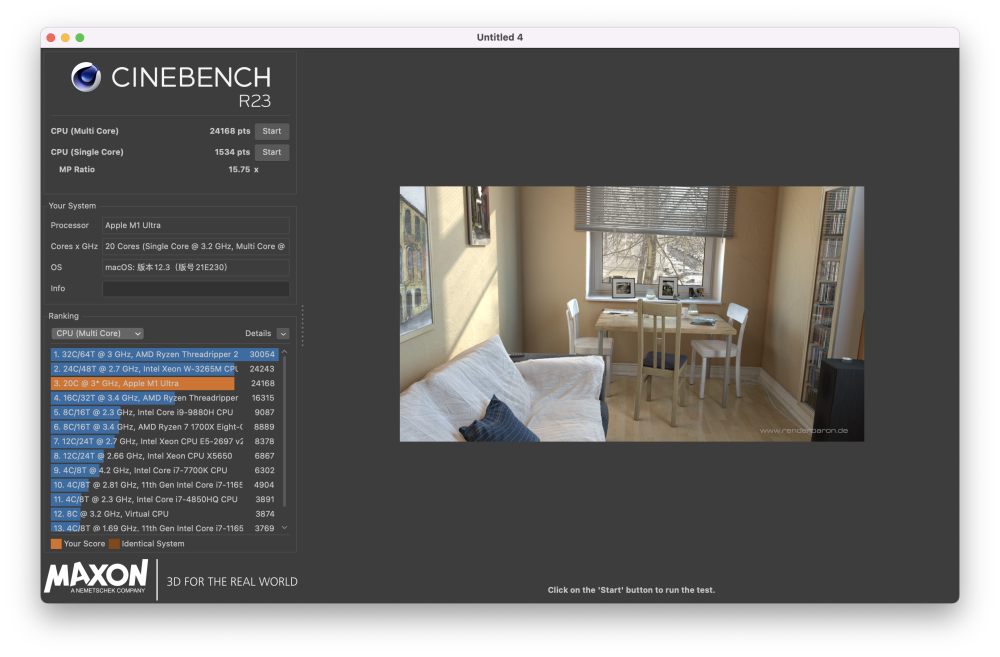Screen dimensions: 1000x657
Task: Select ranking row 2 Intel Xeon W-3265M
Action: tap(165, 369)
